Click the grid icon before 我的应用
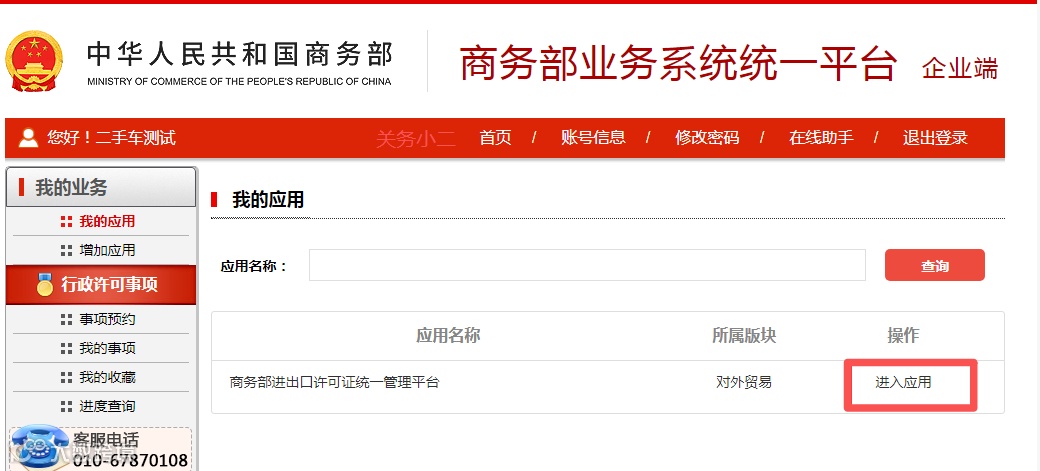Image resolution: width=1040 pixels, height=471 pixels. click(66, 222)
